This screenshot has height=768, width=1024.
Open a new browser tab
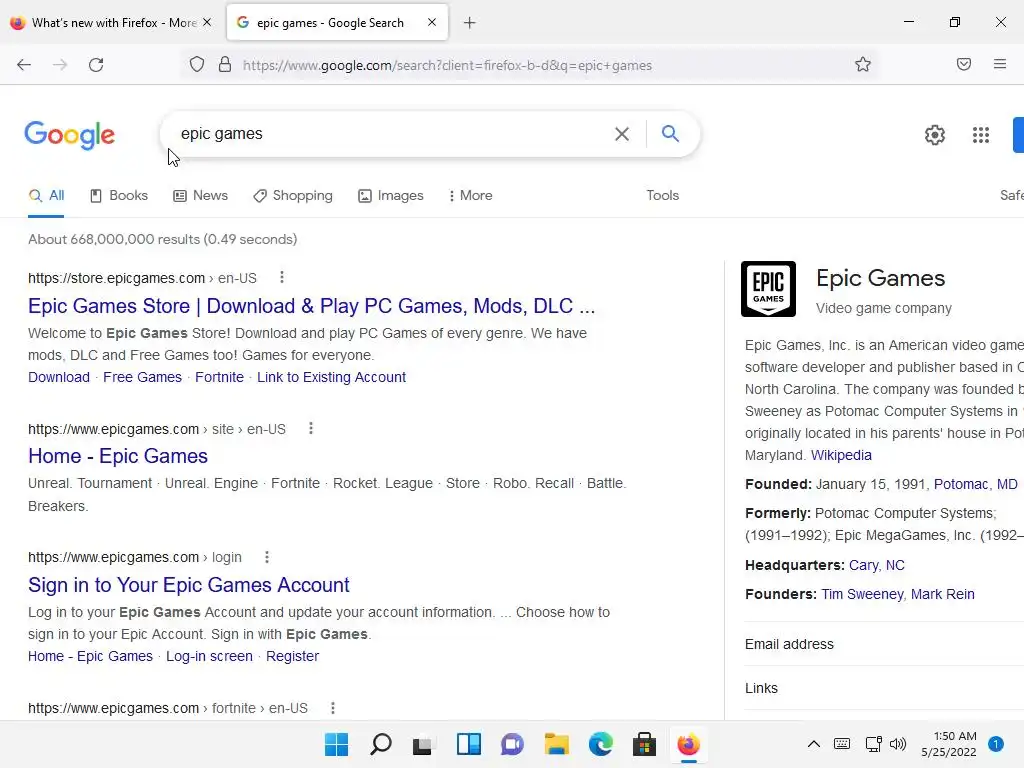tap(470, 23)
